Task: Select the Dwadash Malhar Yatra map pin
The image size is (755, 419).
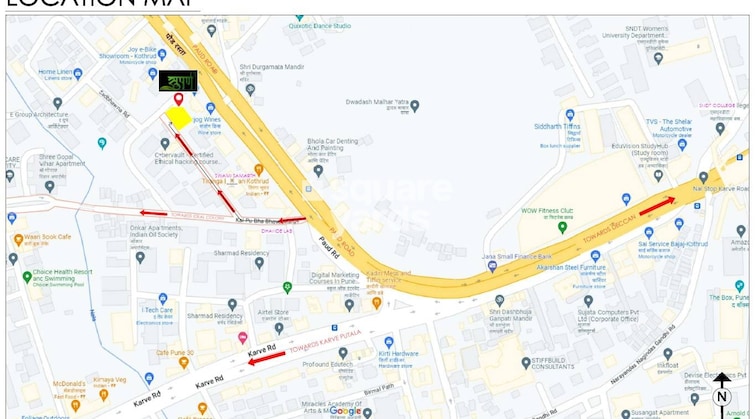Action: [415, 105]
